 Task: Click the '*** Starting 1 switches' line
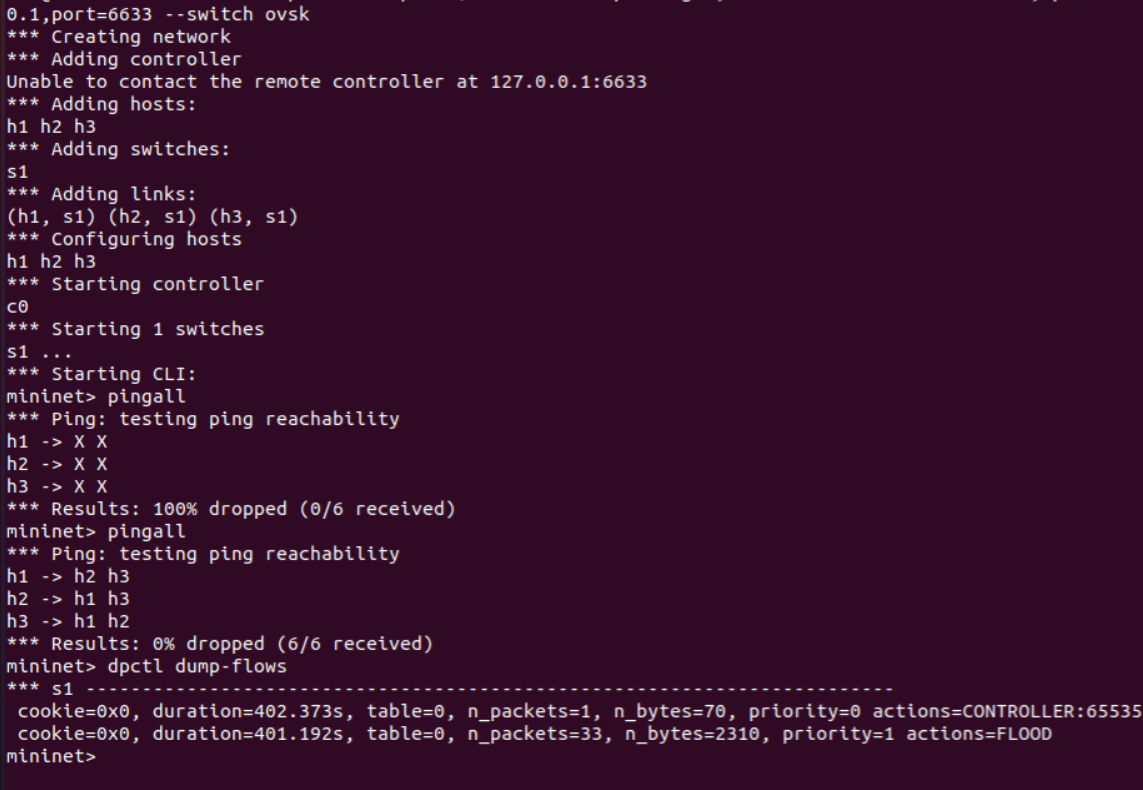[x=135, y=329]
